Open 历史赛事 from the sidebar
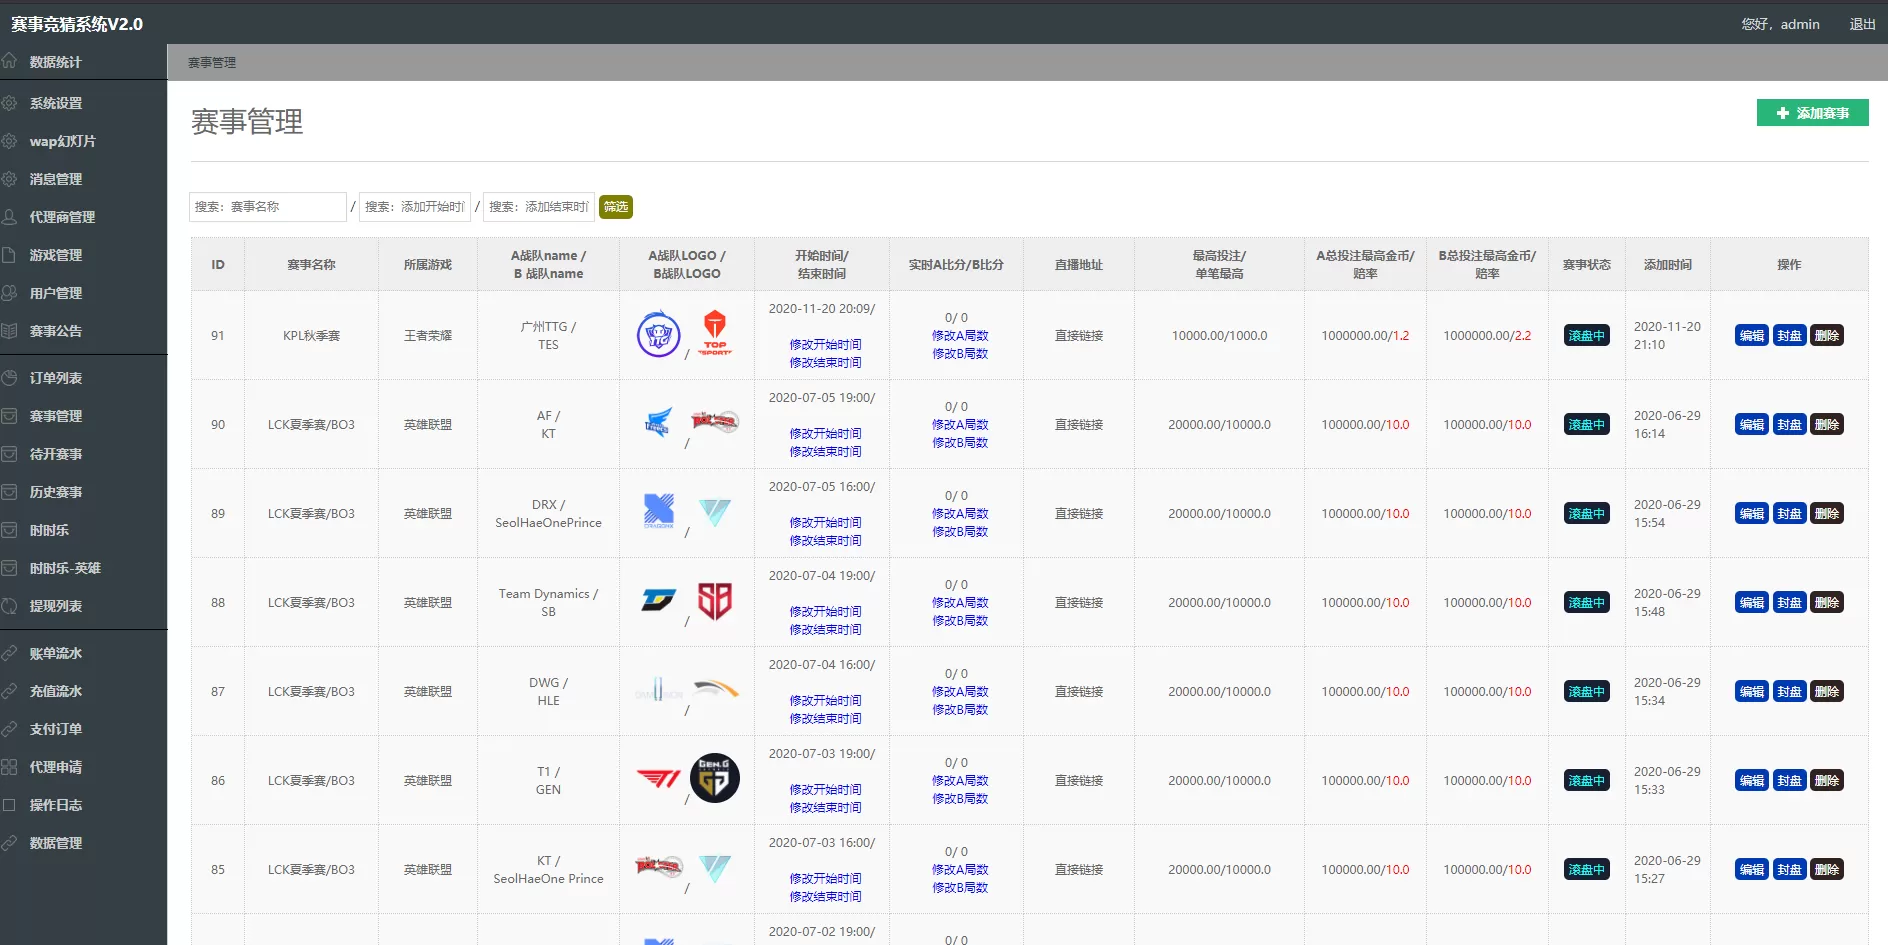 [x=56, y=492]
